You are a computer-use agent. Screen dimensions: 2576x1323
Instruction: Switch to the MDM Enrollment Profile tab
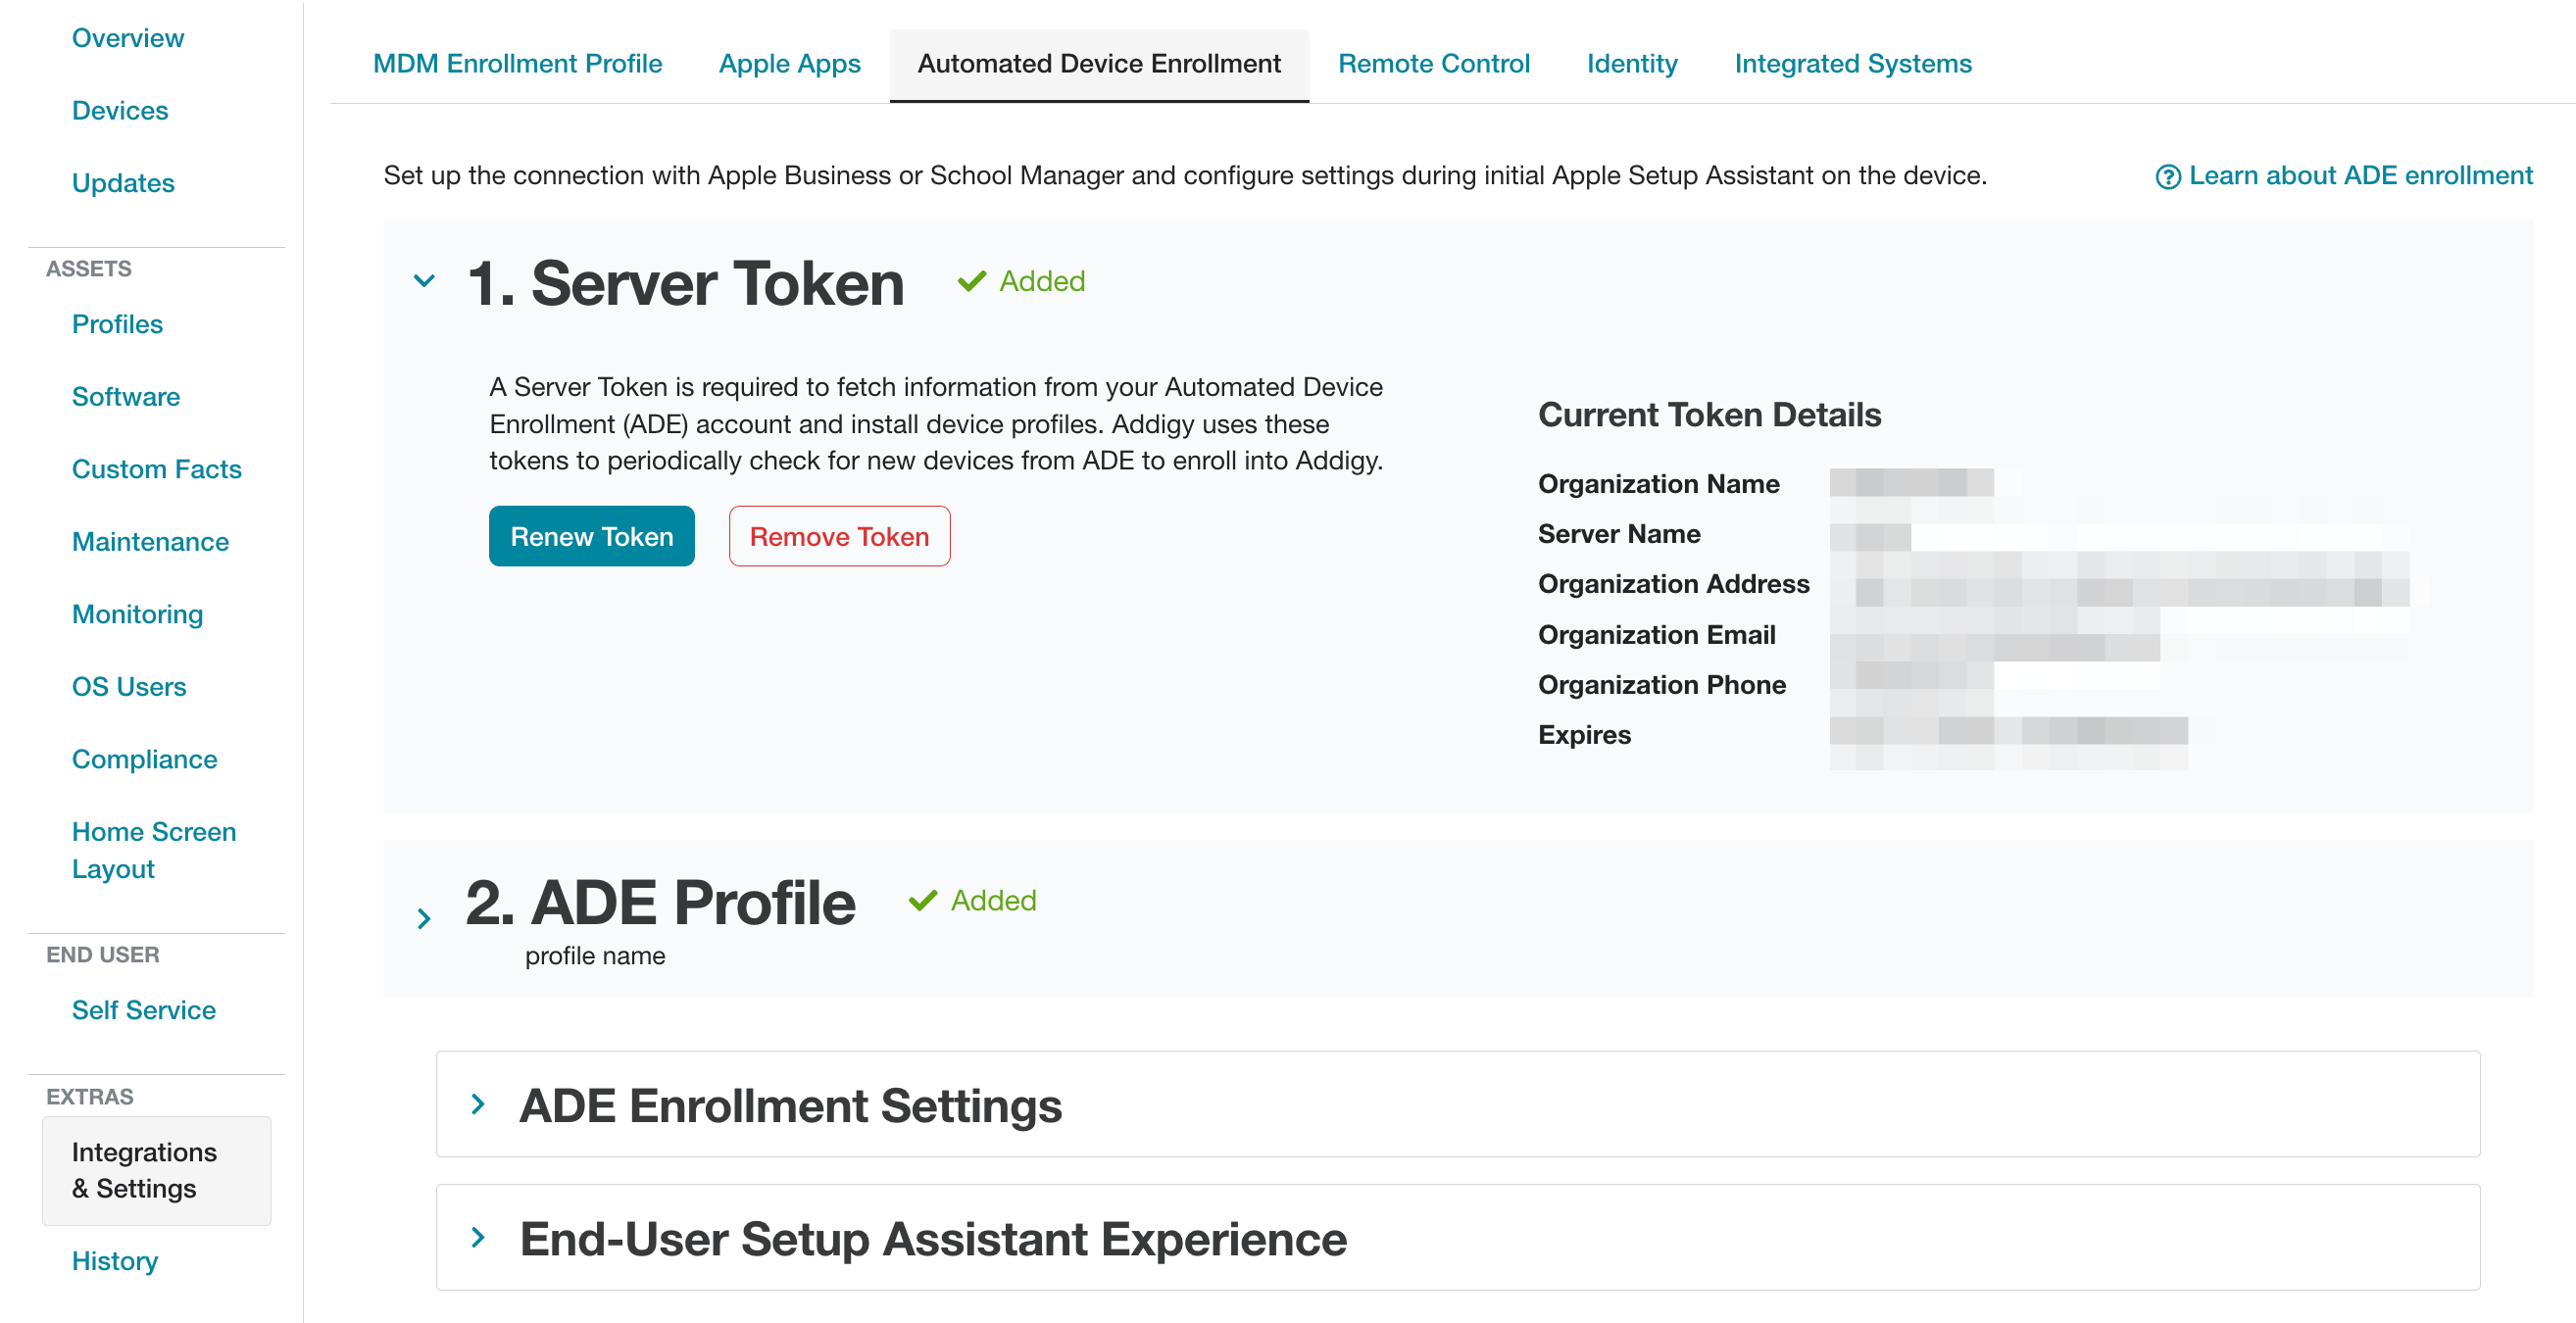516,63
